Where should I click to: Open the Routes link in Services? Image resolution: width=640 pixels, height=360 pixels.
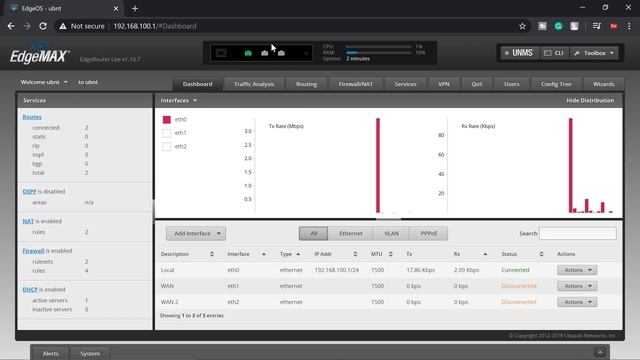pyautogui.click(x=32, y=117)
